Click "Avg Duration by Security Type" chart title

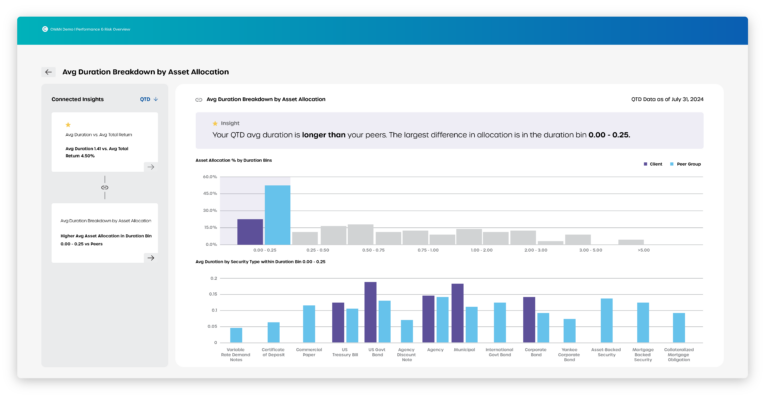point(261,262)
